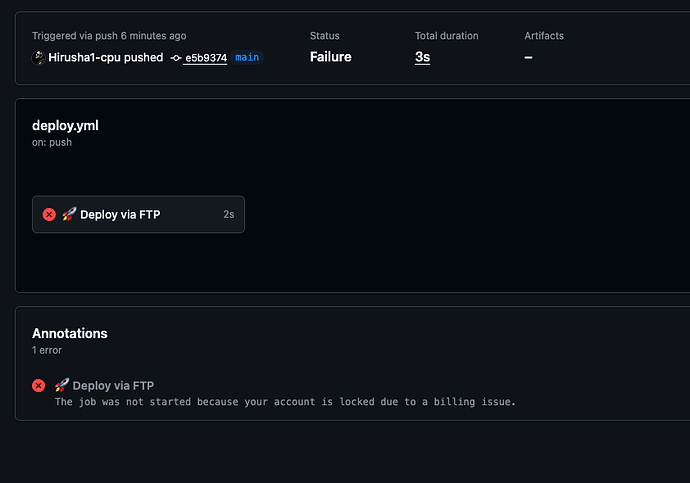
Task: Click the rocket emoji in the annotation
Action: pyautogui.click(x=62, y=385)
